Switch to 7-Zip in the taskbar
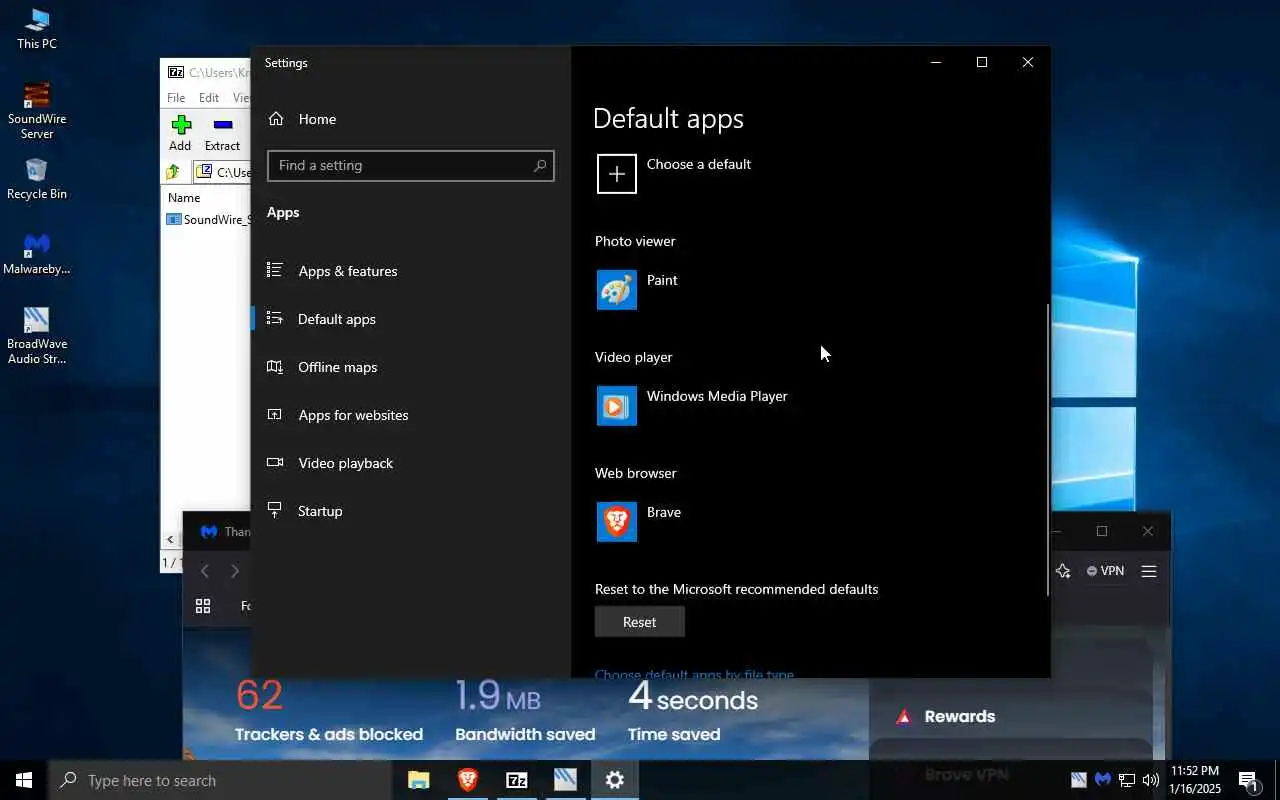 point(516,780)
